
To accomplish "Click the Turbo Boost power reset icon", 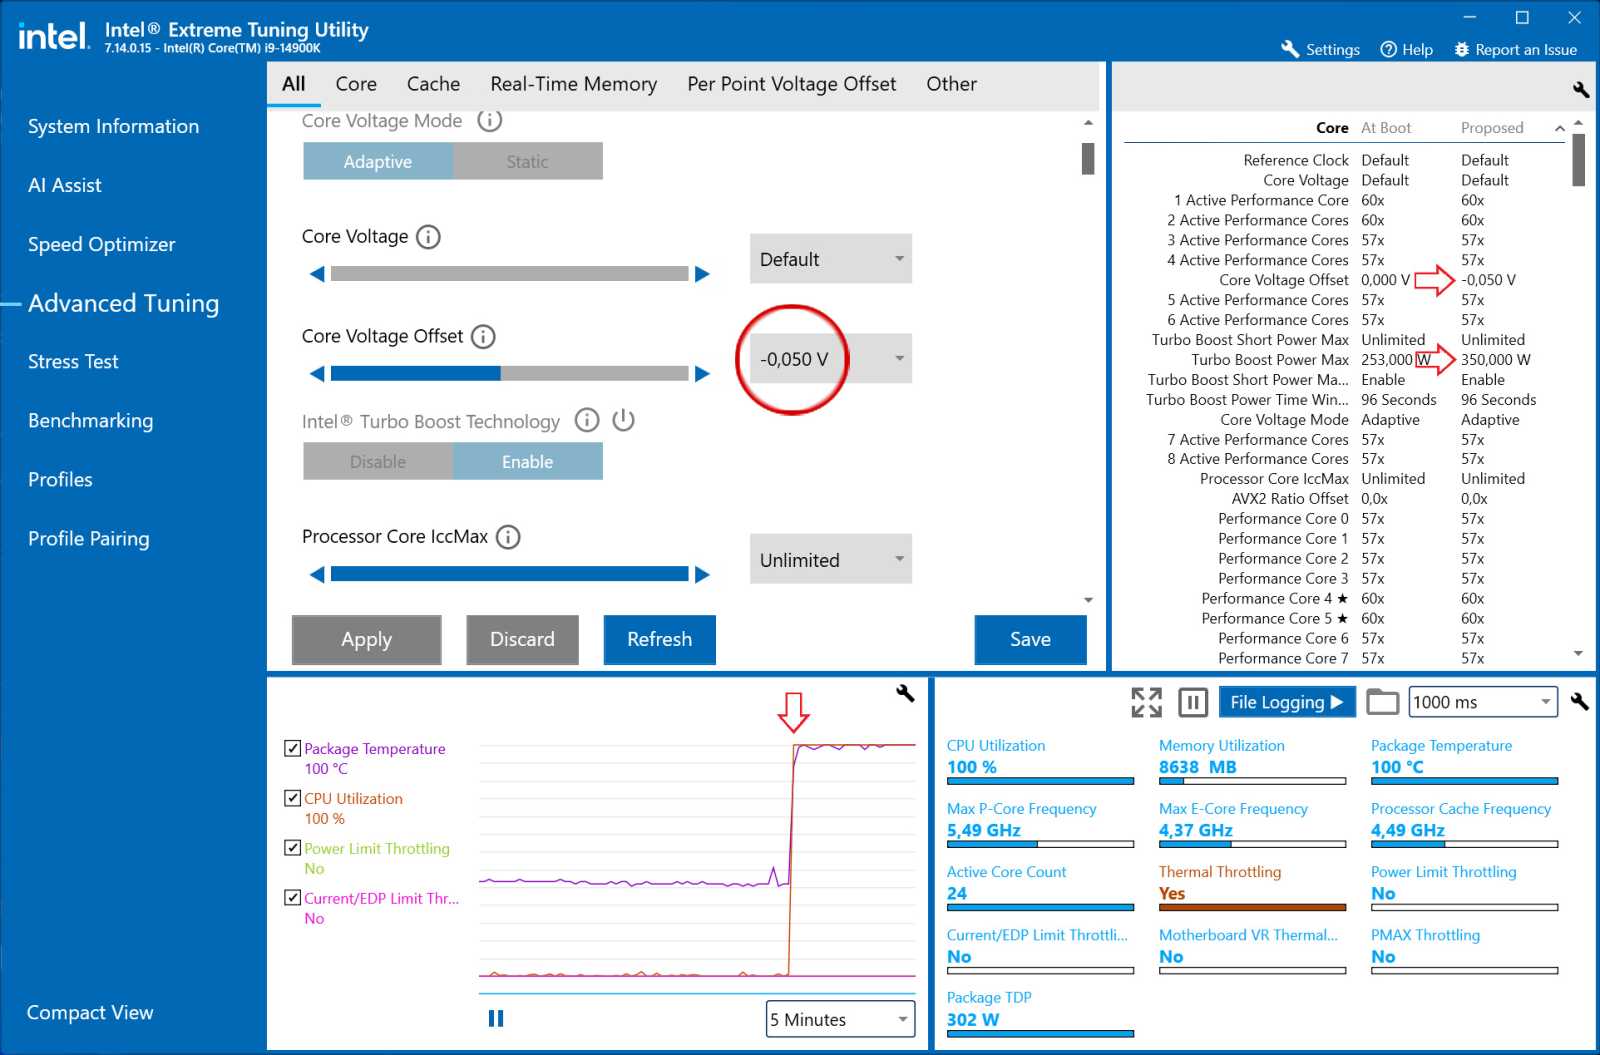I will (x=623, y=420).
